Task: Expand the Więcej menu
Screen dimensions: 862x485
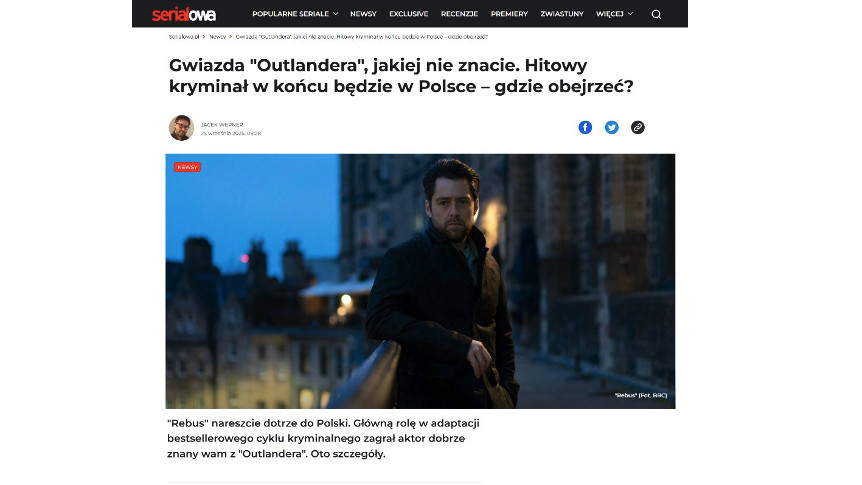Action: coord(614,14)
